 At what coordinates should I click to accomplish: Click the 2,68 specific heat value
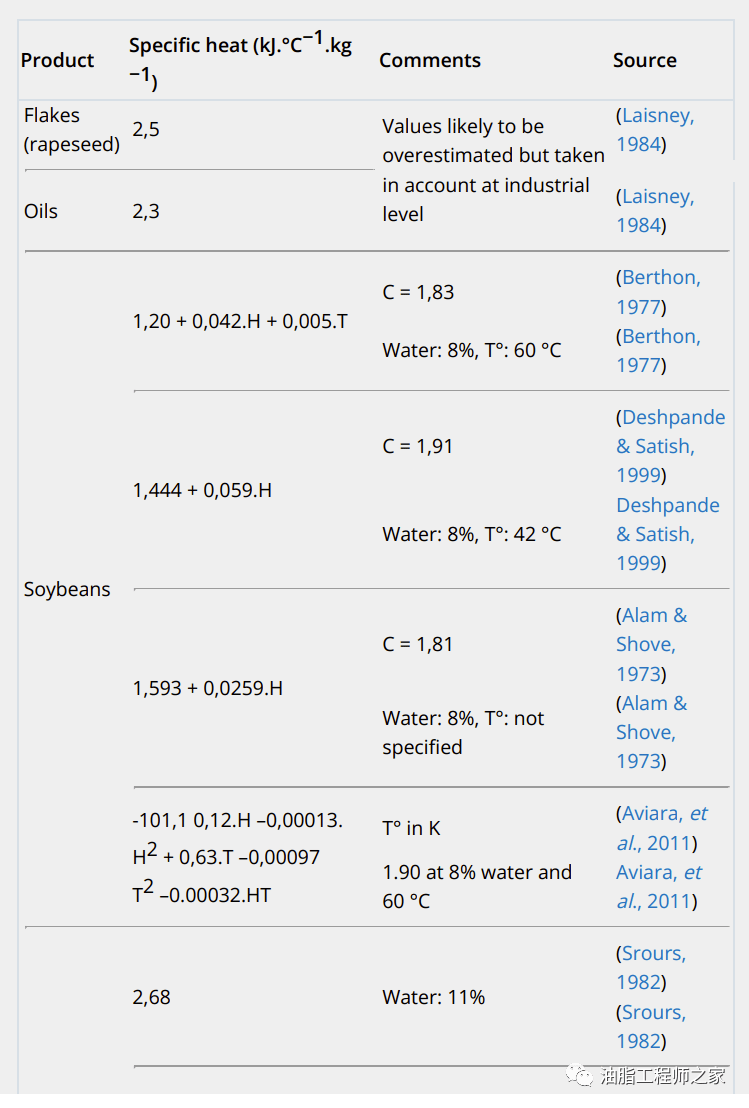[152, 997]
